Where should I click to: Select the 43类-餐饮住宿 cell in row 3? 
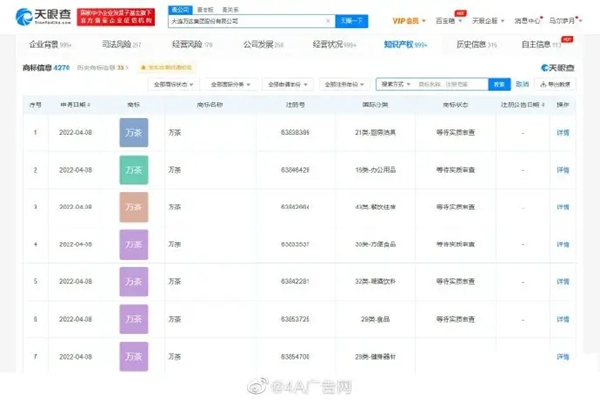point(375,207)
